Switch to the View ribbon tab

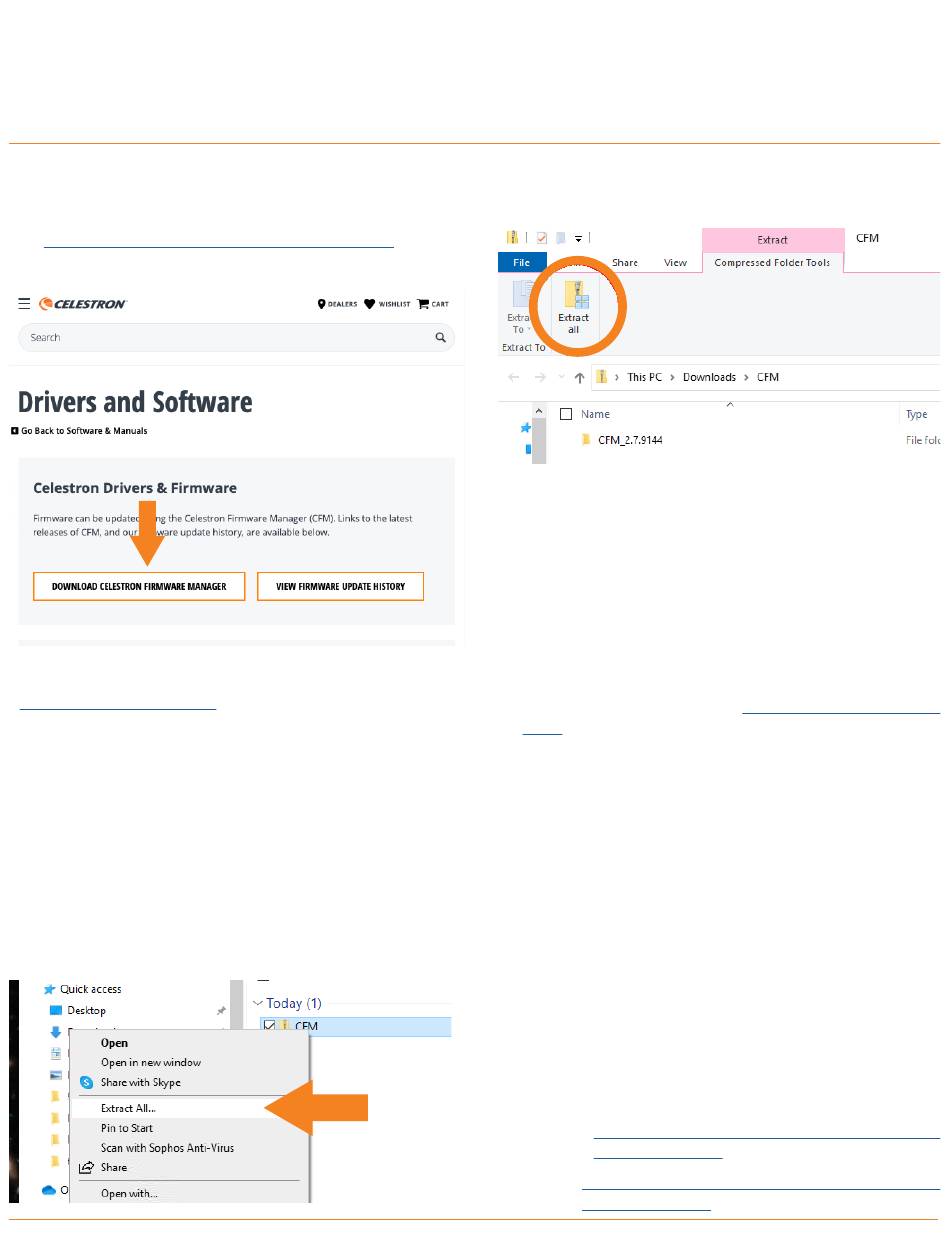tap(675, 263)
